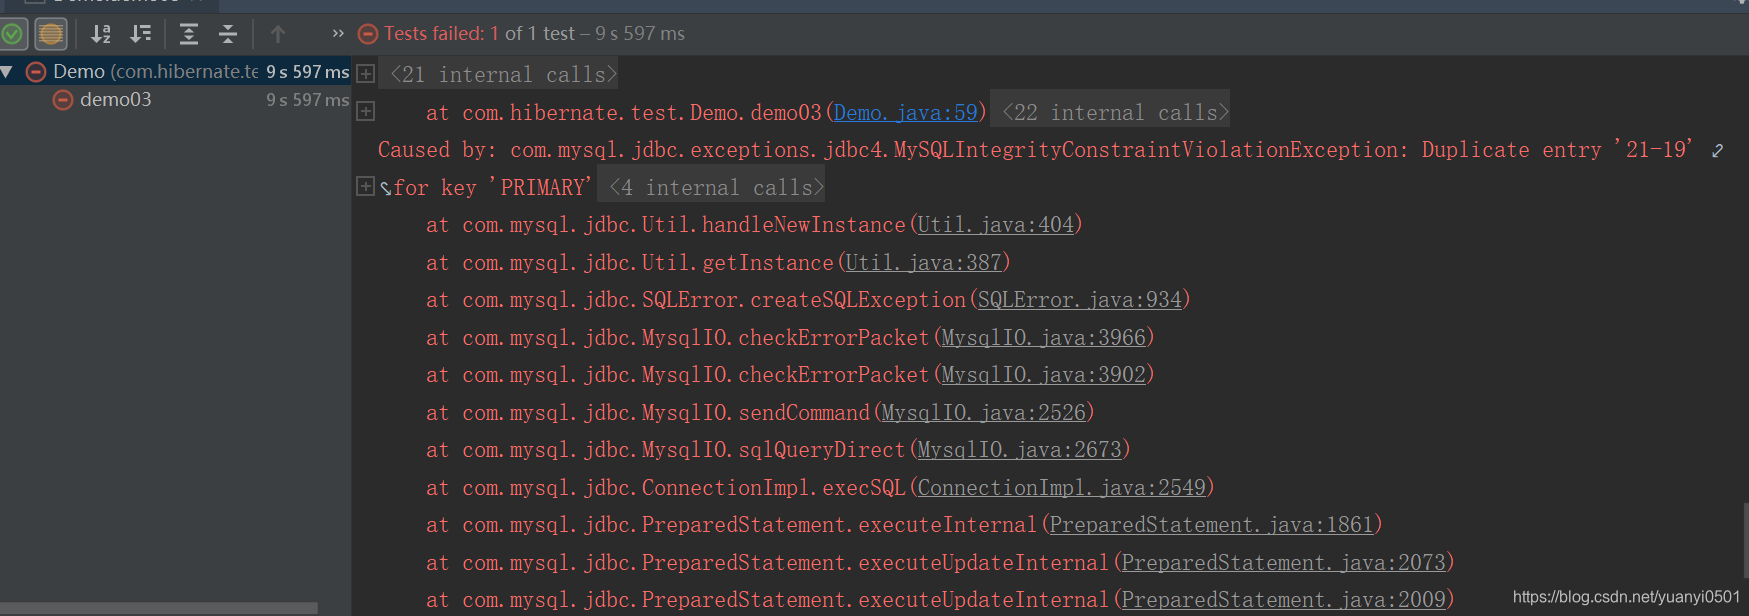The image size is (1749, 616).
Task: Click the red failed icon in status line
Action: pyautogui.click(x=368, y=34)
